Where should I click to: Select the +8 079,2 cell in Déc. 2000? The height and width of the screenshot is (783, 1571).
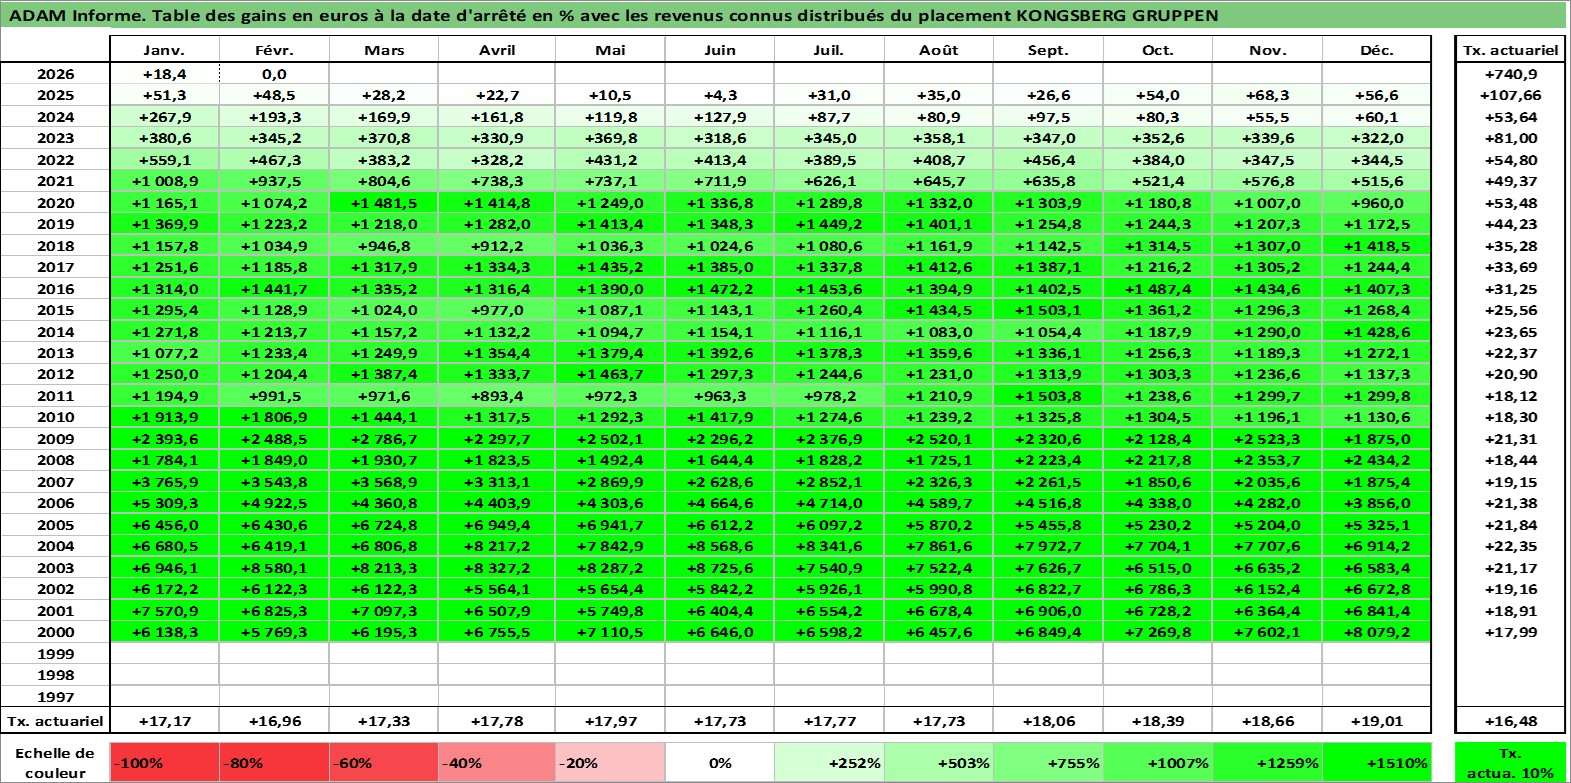(1377, 632)
